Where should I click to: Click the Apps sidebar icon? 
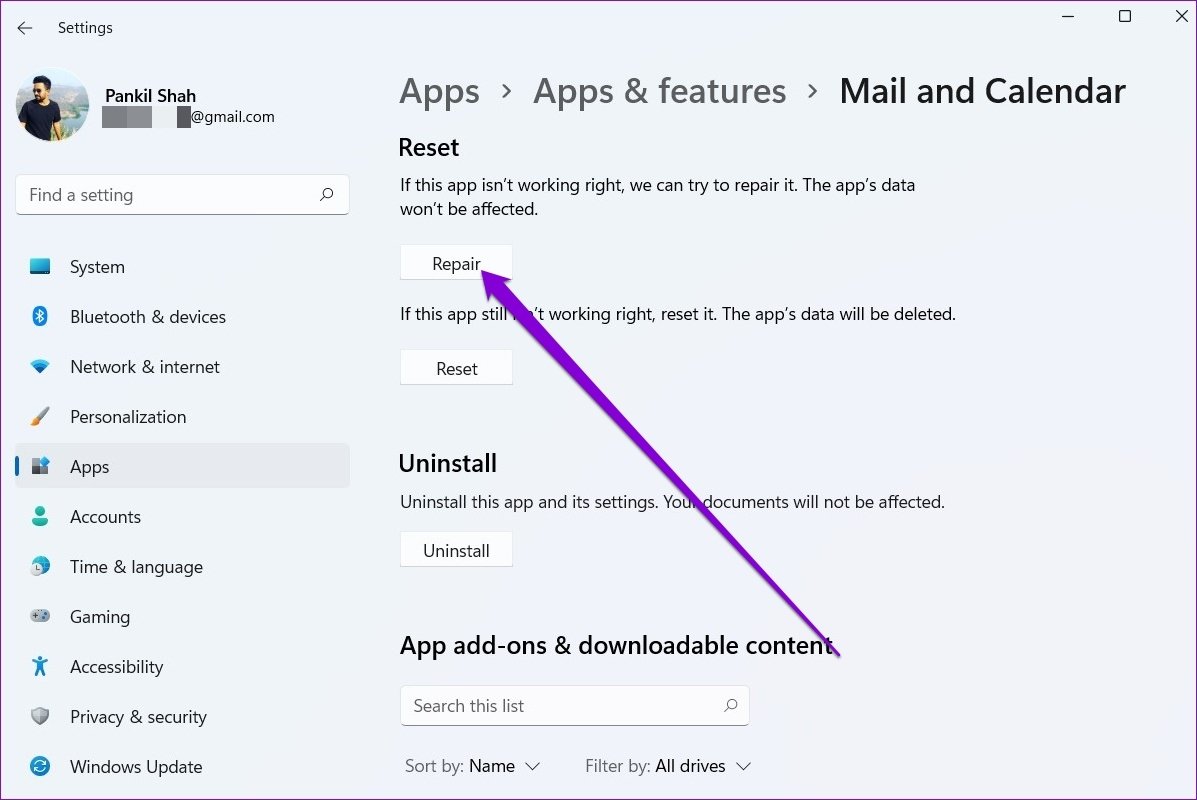click(40, 466)
